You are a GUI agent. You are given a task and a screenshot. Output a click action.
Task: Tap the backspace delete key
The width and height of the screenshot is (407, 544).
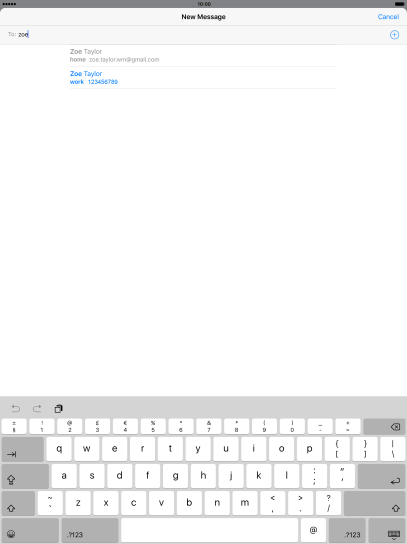384,427
